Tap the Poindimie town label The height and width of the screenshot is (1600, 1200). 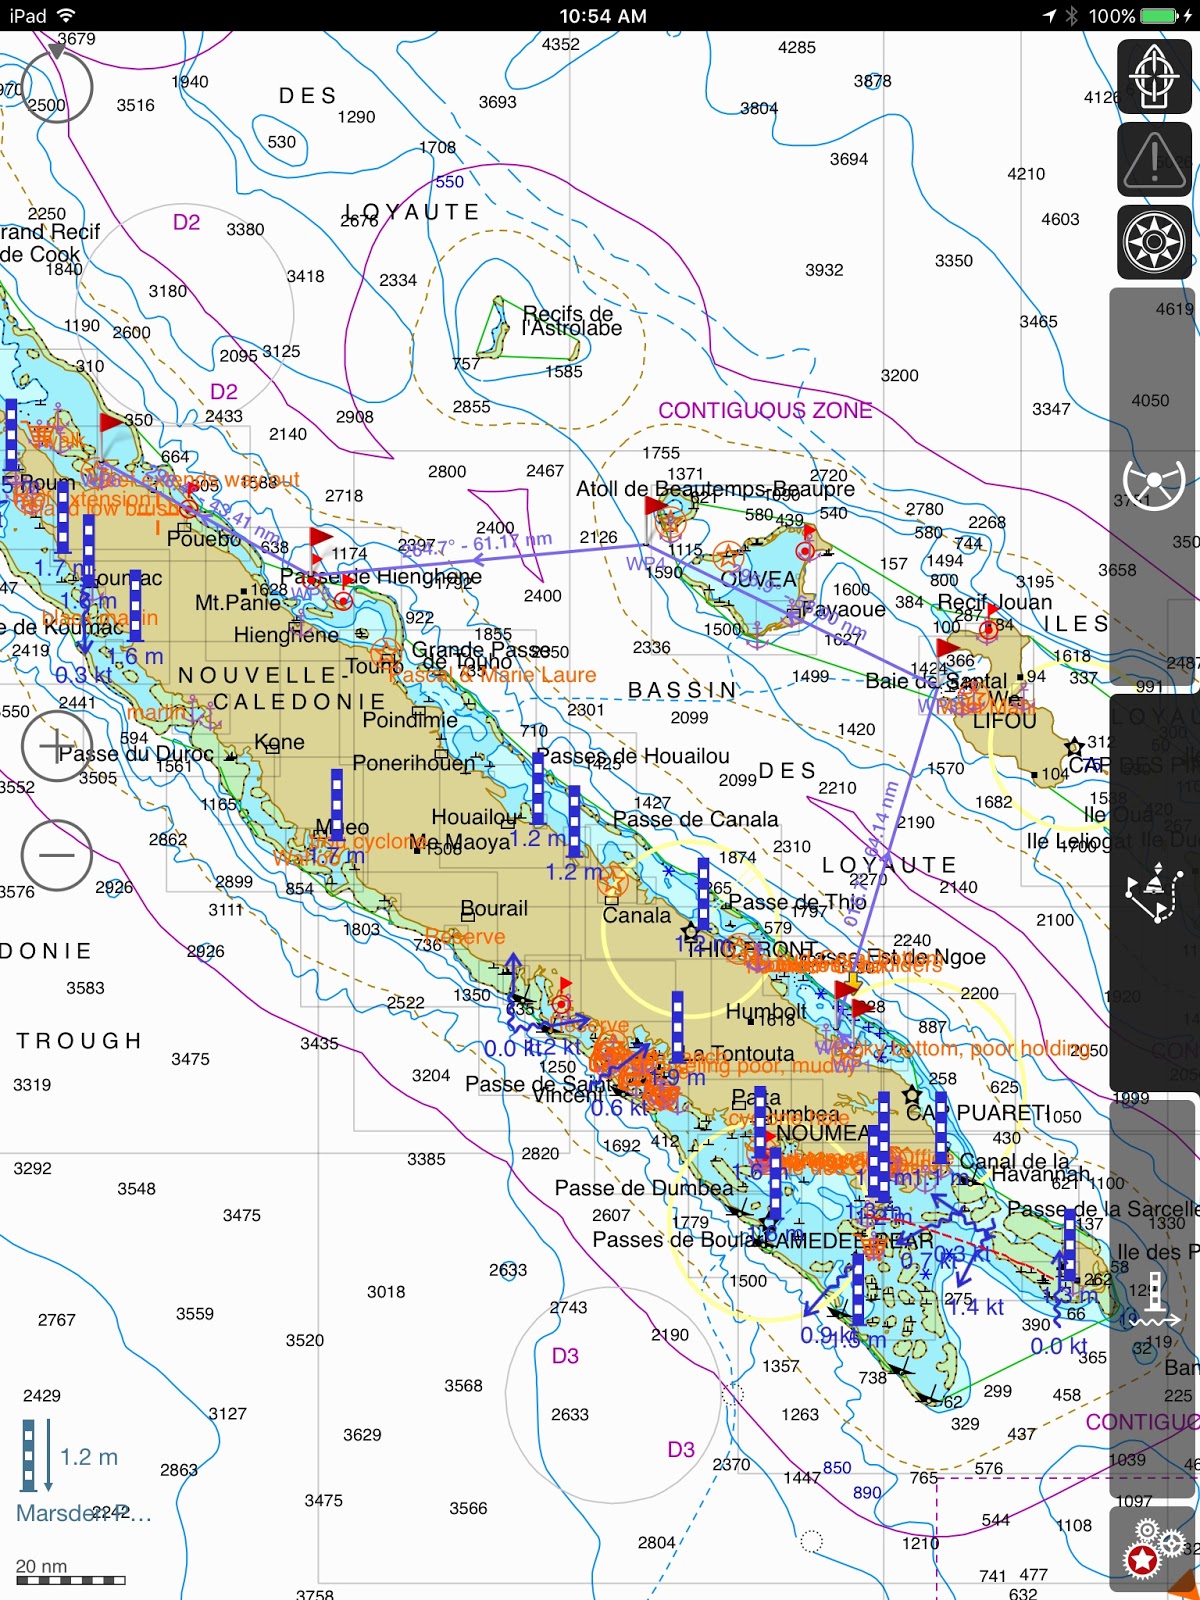click(410, 720)
